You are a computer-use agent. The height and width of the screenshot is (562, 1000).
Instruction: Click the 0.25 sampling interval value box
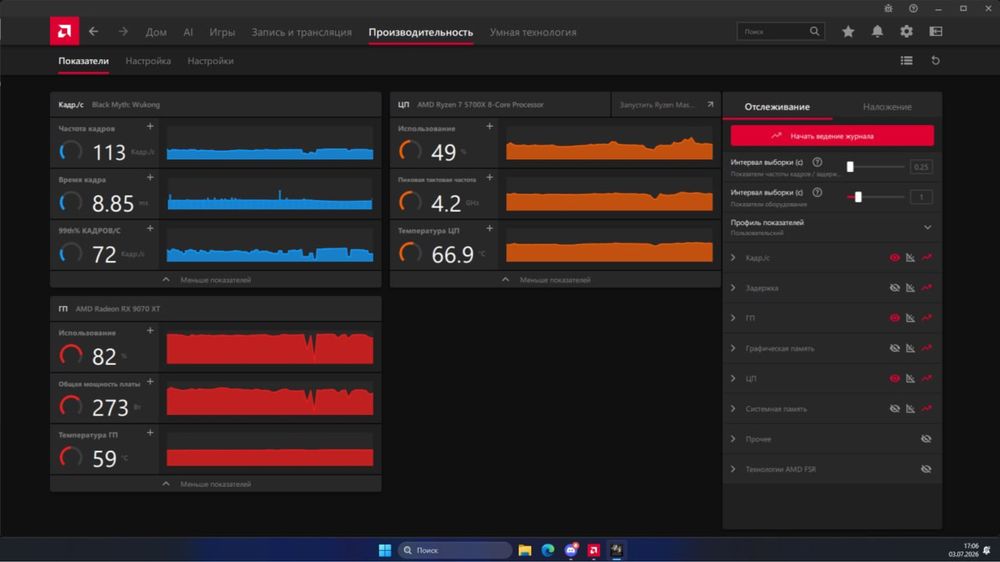[921, 166]
